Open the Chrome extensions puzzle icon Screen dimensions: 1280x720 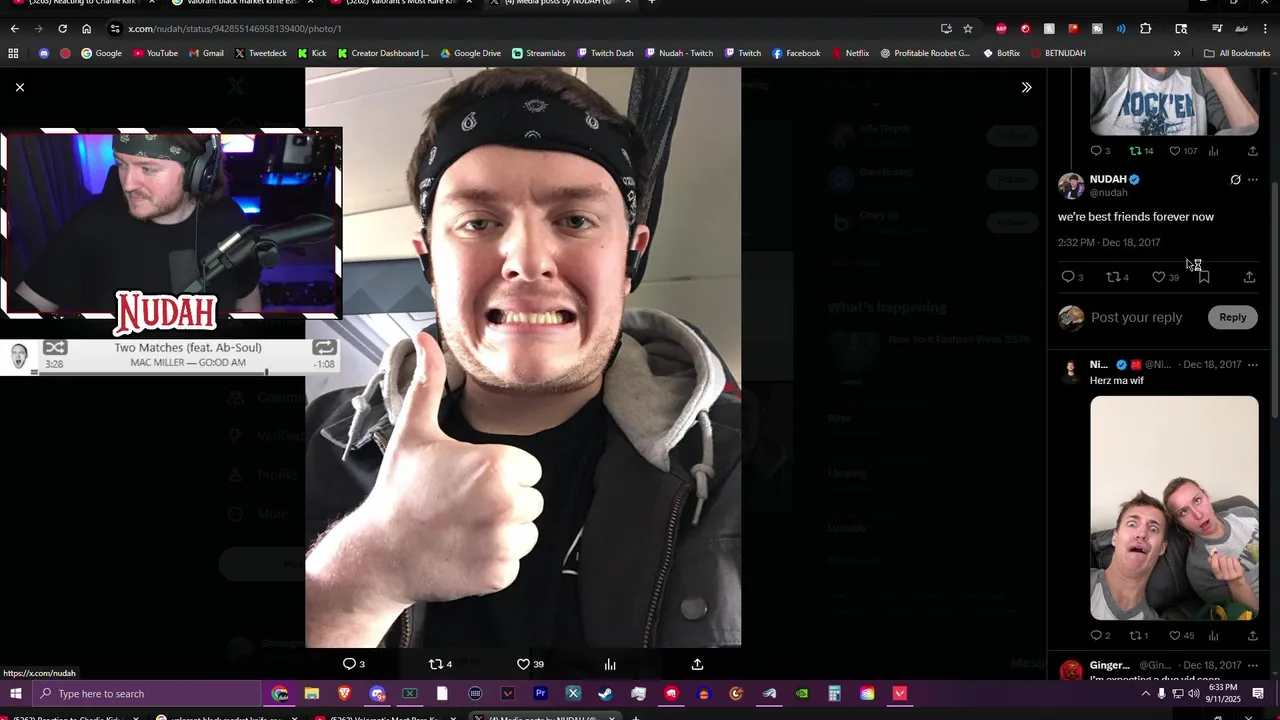pyautogui.click(x=1146, y=29)
